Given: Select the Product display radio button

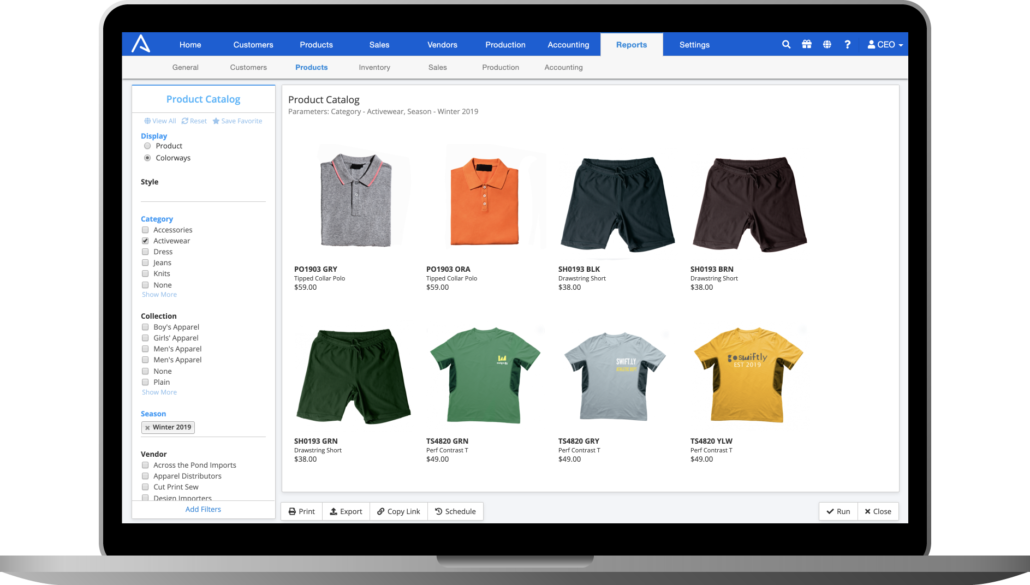Looking at the screenshot, I should tap(147, 146).
